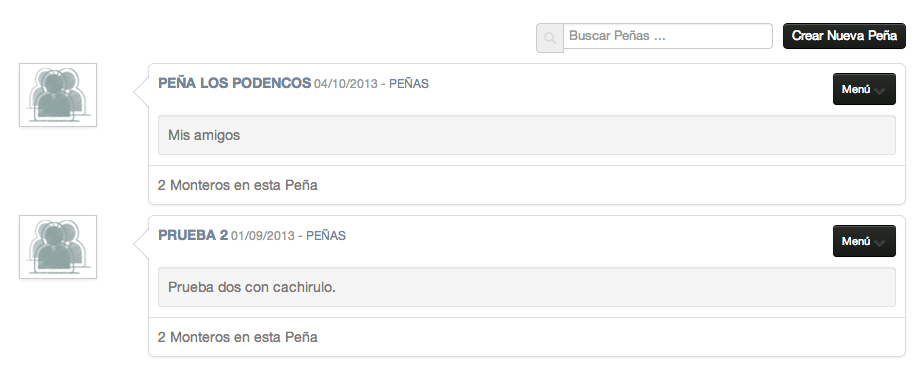Click the 01/09/2013 date text

[x=263, y=236]
